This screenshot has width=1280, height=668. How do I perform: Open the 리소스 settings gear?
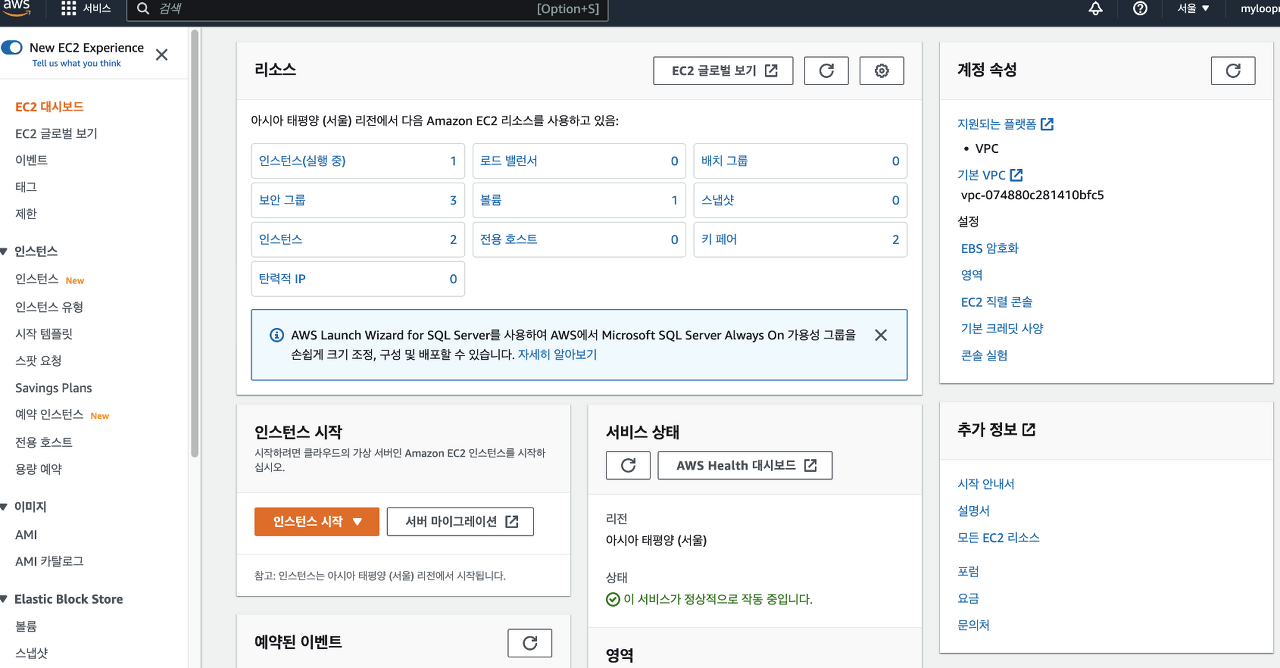(881, 71)
